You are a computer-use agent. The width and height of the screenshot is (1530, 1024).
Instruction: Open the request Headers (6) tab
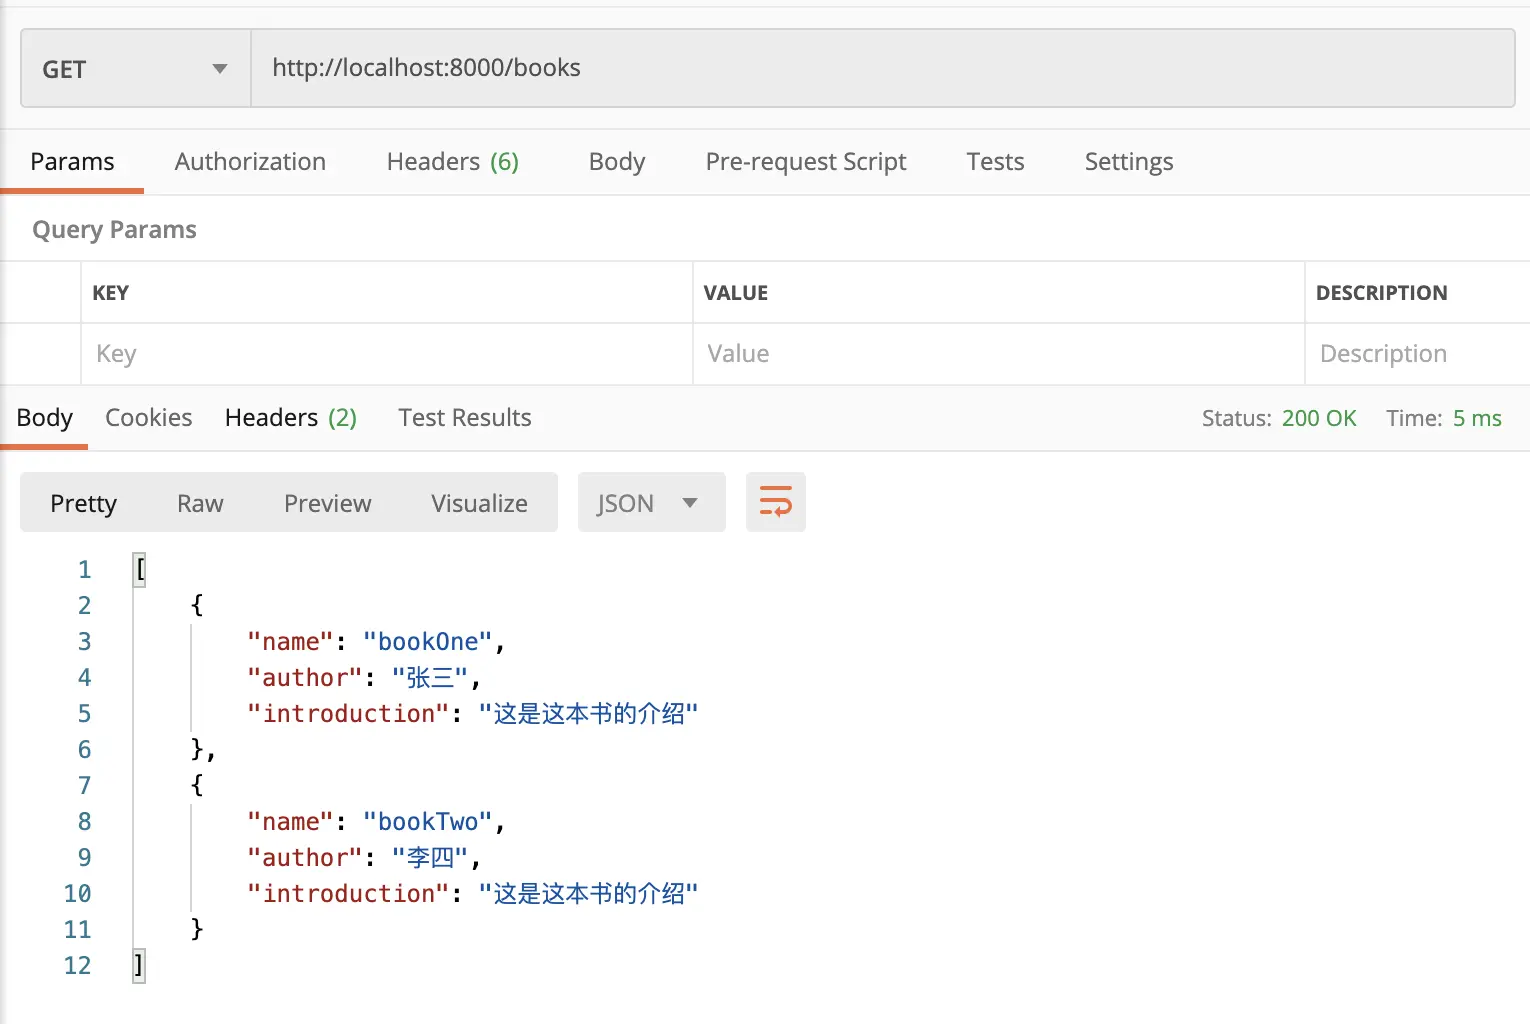[x=452, y=162]
